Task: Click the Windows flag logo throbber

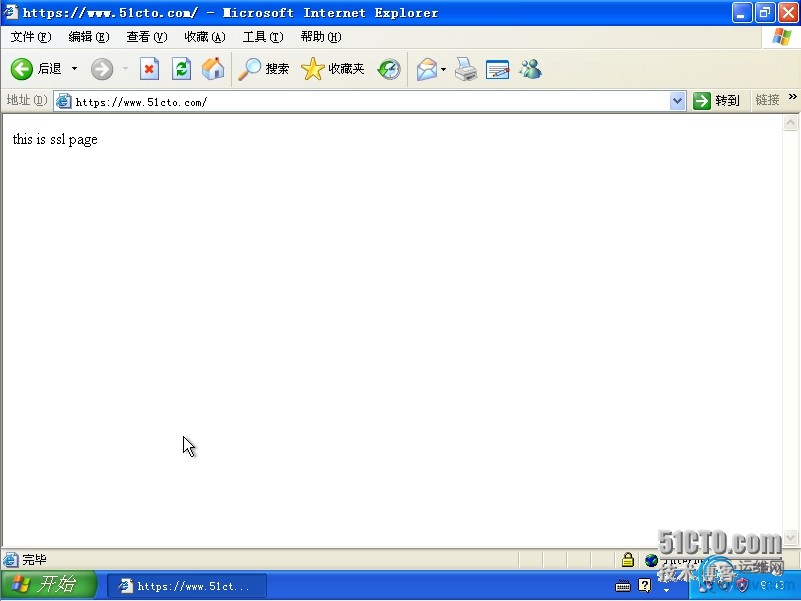Action: coord(782,37)
